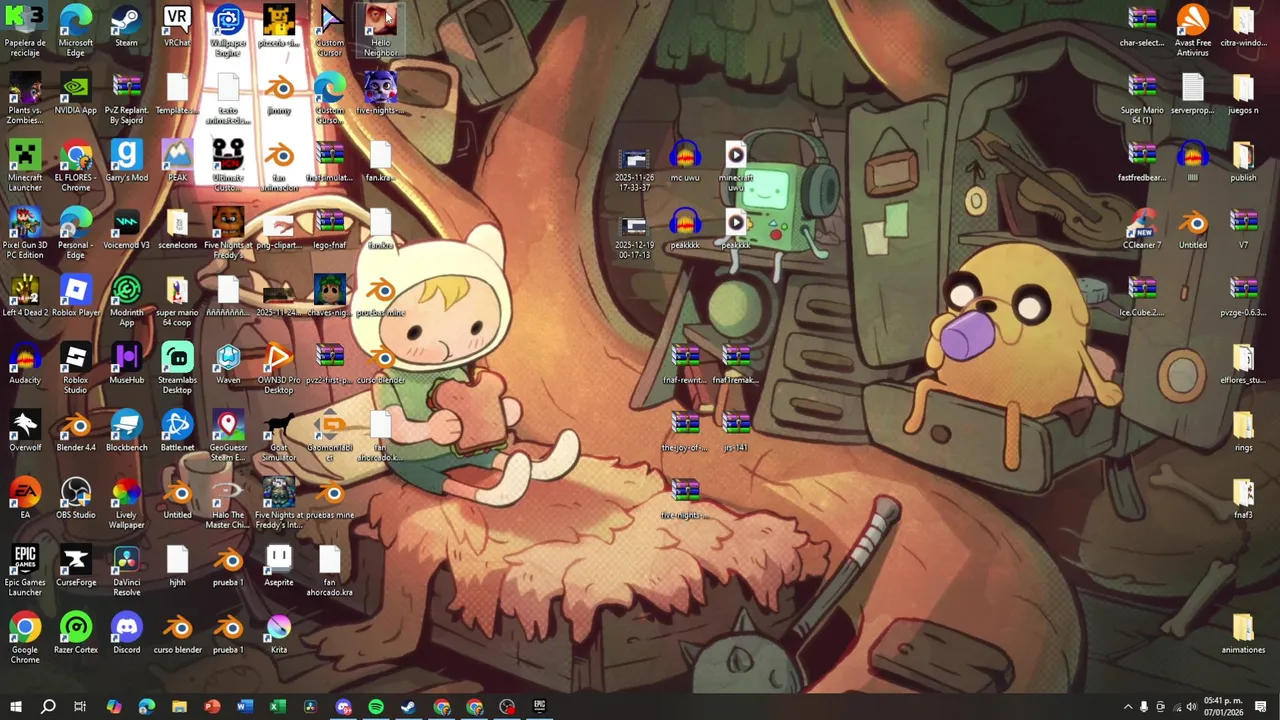Expand the hidden system tray icons

click(1128, 707)
